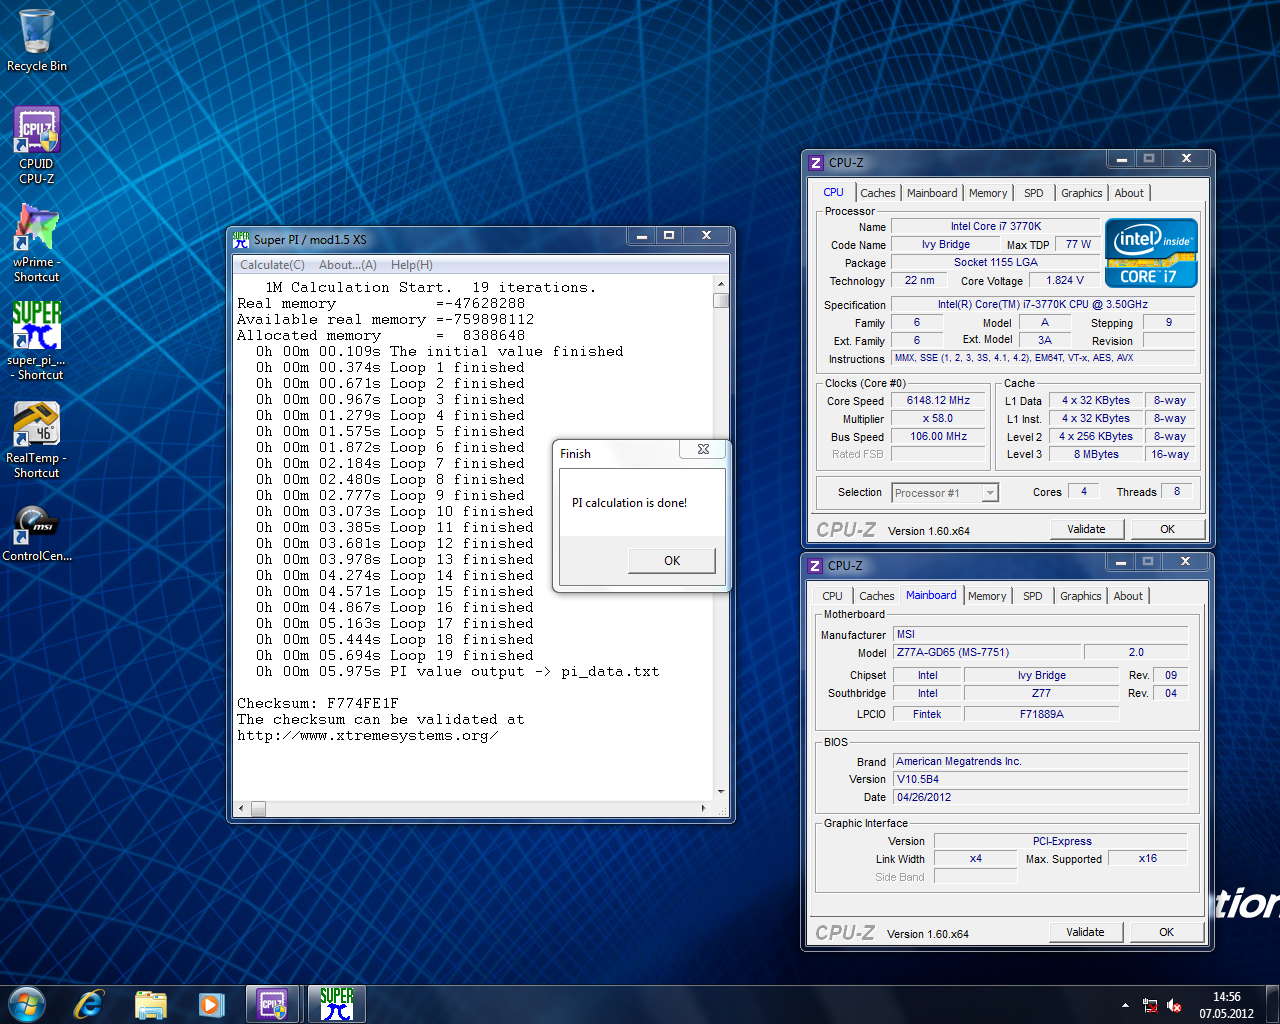Open the Windows Start menu orb
1280x1024 pixels.
[x=27, y=1004]
